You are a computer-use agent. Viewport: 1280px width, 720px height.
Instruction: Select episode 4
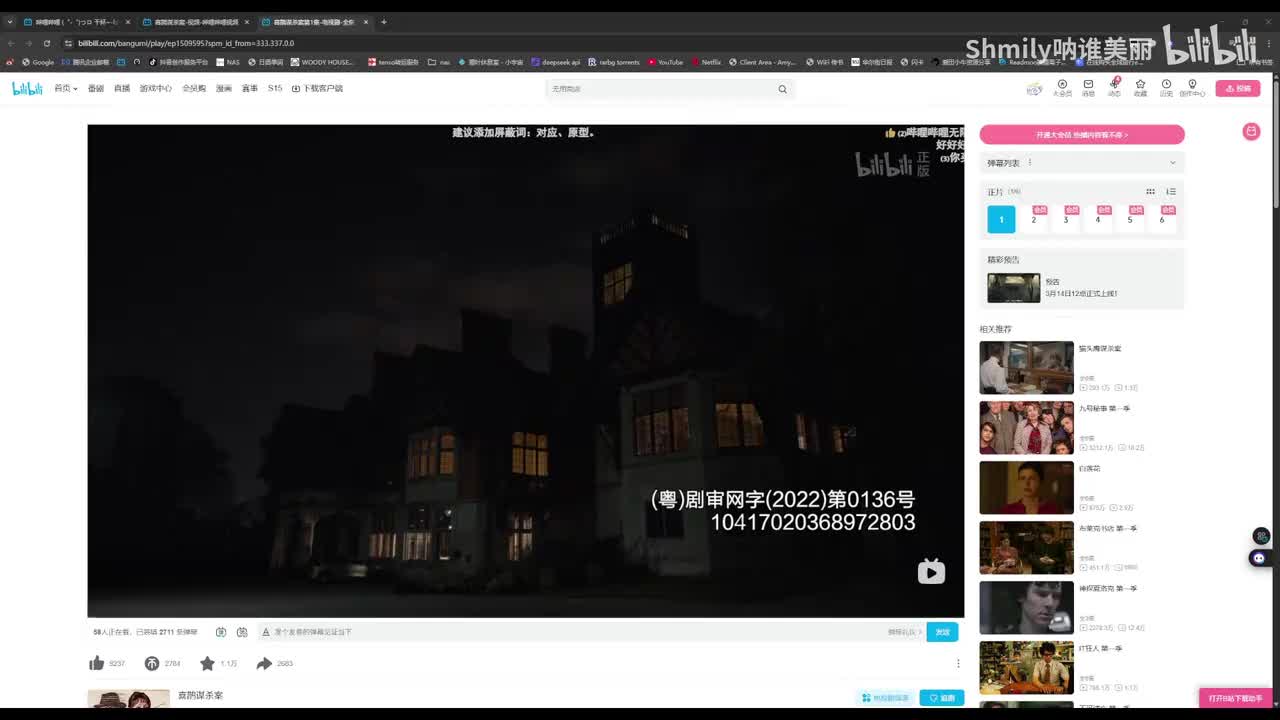pos(1098,219)
